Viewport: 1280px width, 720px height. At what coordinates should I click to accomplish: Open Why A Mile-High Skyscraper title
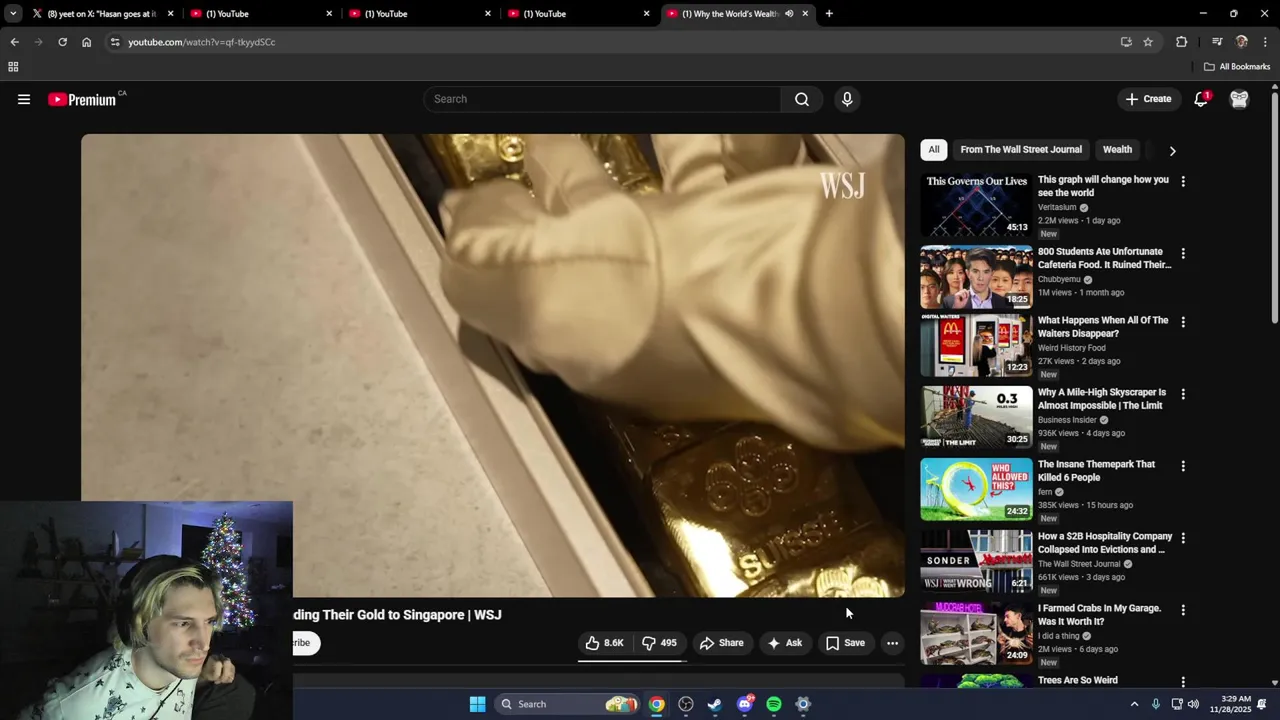coord(1101,399)
